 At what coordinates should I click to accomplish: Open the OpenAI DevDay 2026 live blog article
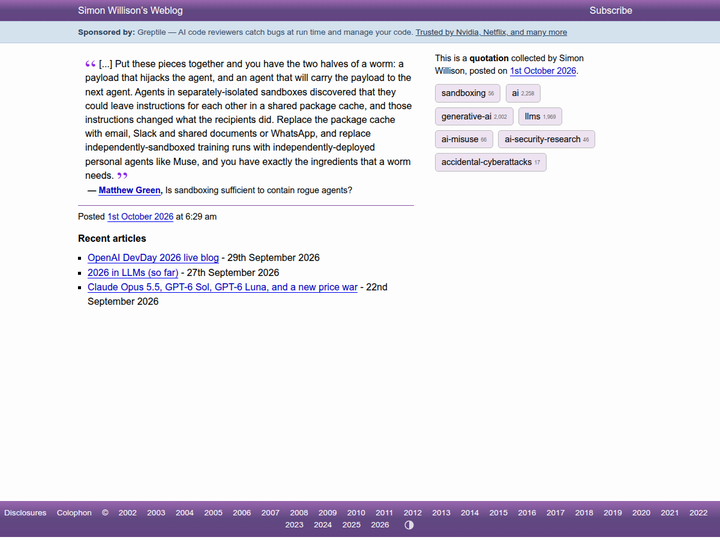click(153, 258)
